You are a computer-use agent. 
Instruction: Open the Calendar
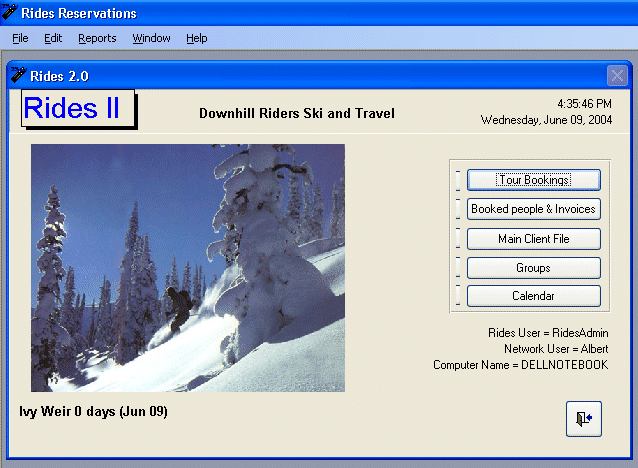(533, 296)
